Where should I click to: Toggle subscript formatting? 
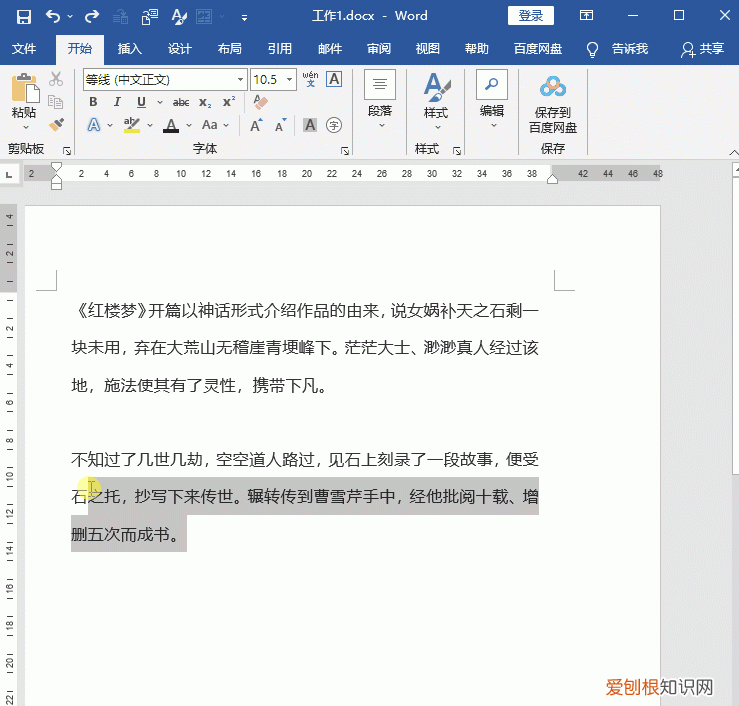pyautogui.click(x=205, y=102)
